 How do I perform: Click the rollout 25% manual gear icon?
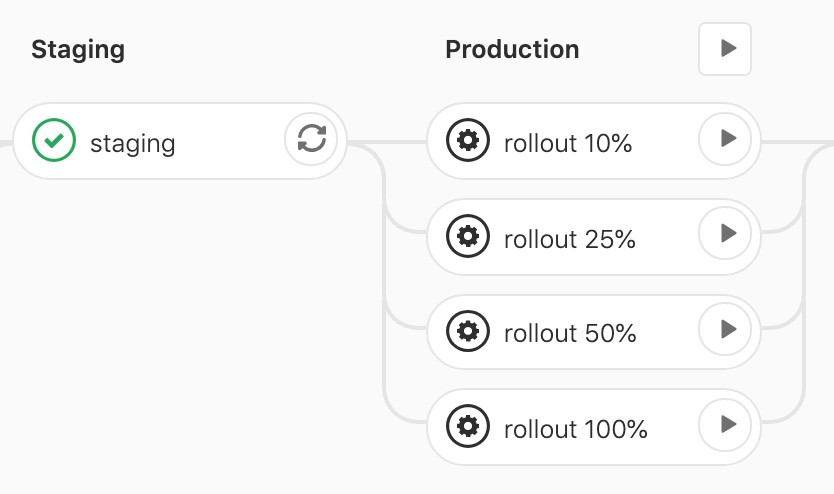[x=468, y=237]
